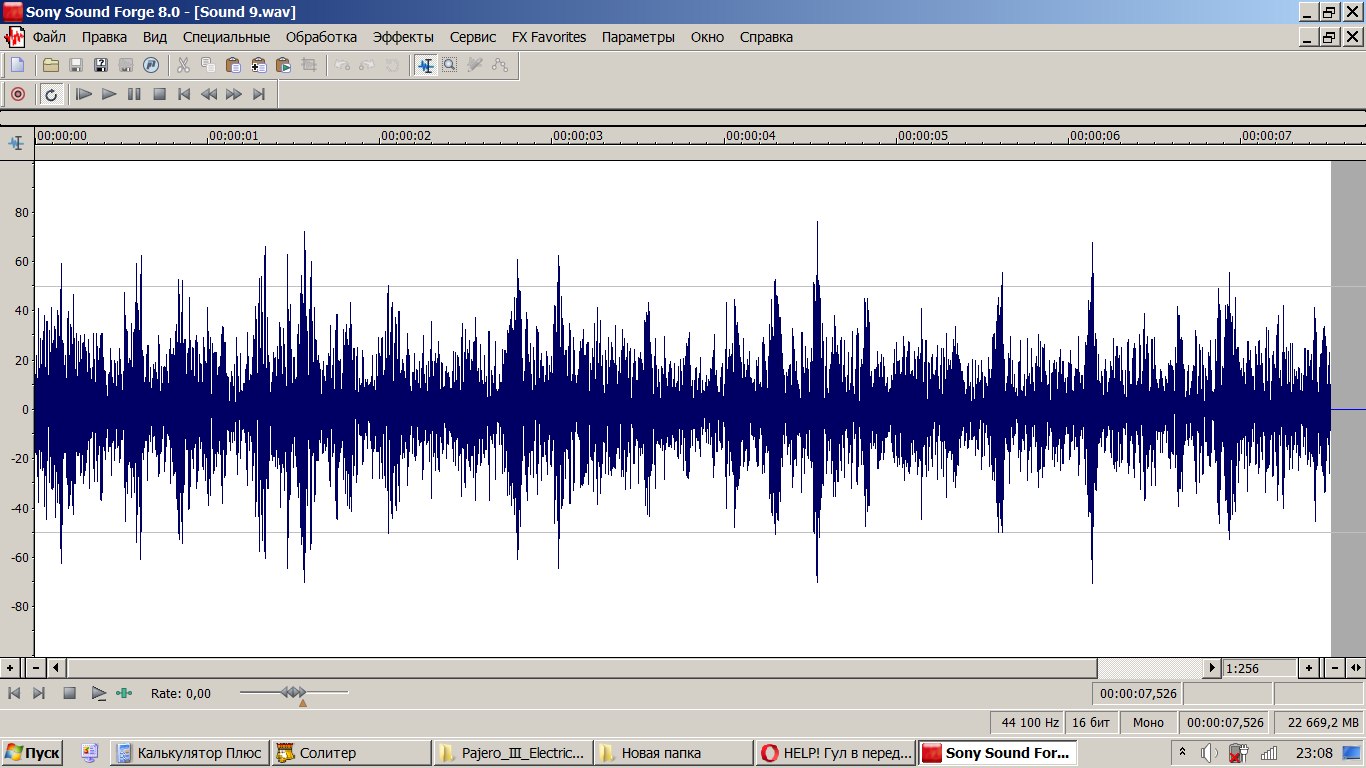Switch to Калькулятор Плюс taskbar button
The image size is (1366, 768).
189,753
